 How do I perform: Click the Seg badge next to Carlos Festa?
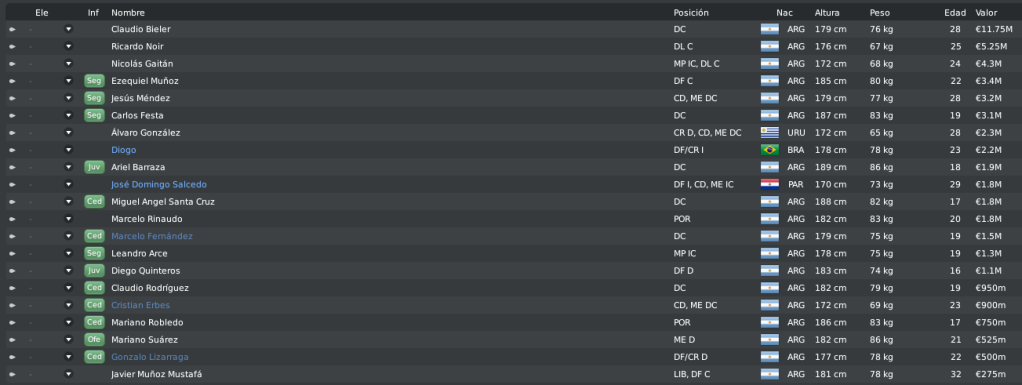coord(94,115)
